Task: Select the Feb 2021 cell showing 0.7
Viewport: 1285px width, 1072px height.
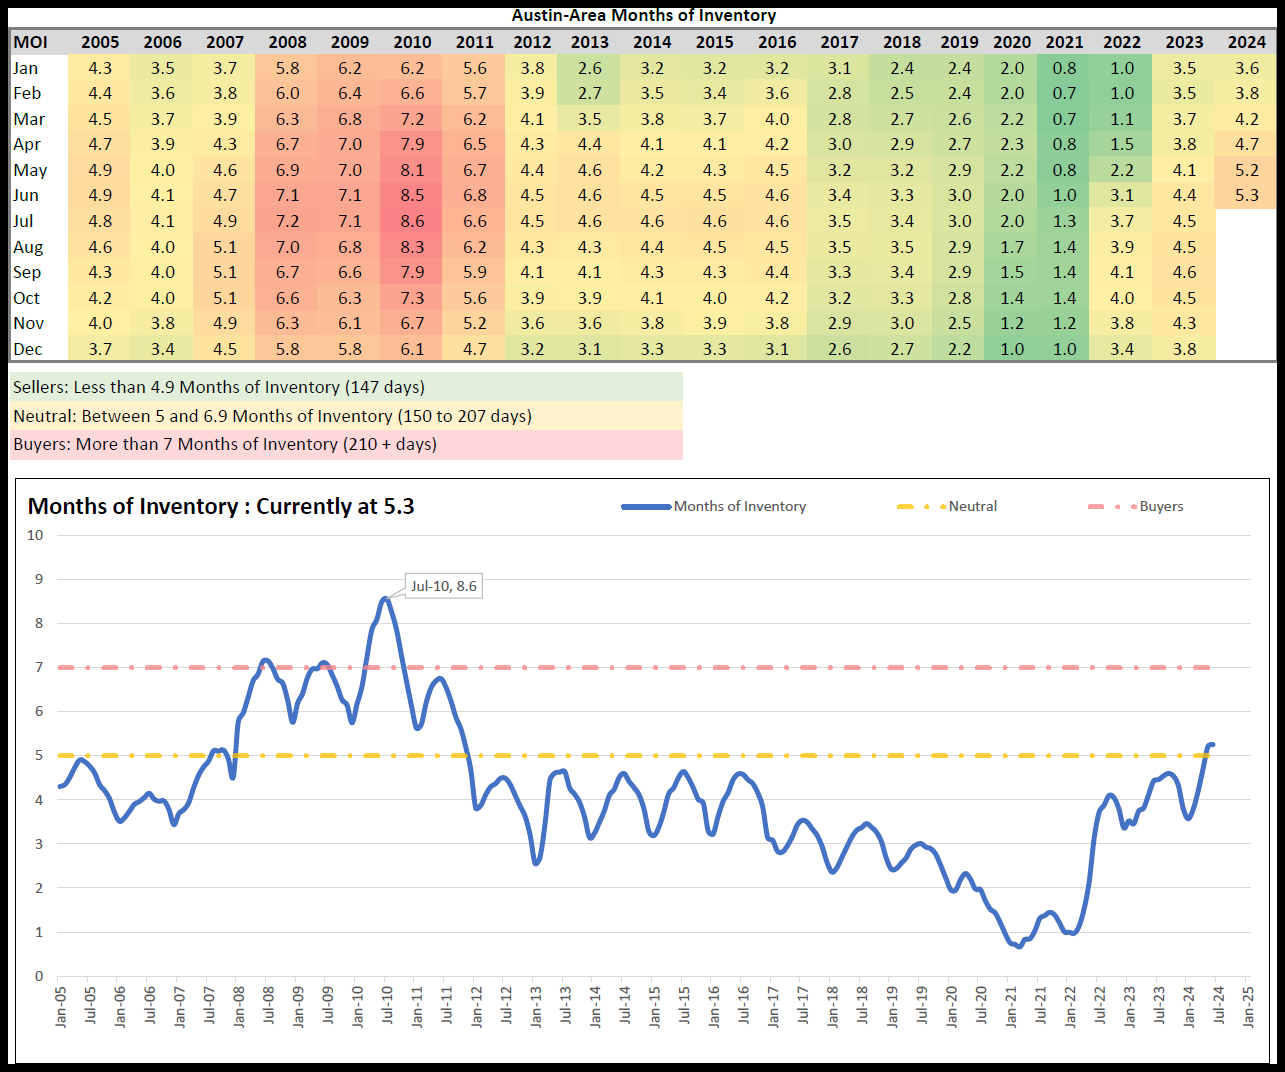Action: click(x=1064, y=94)
